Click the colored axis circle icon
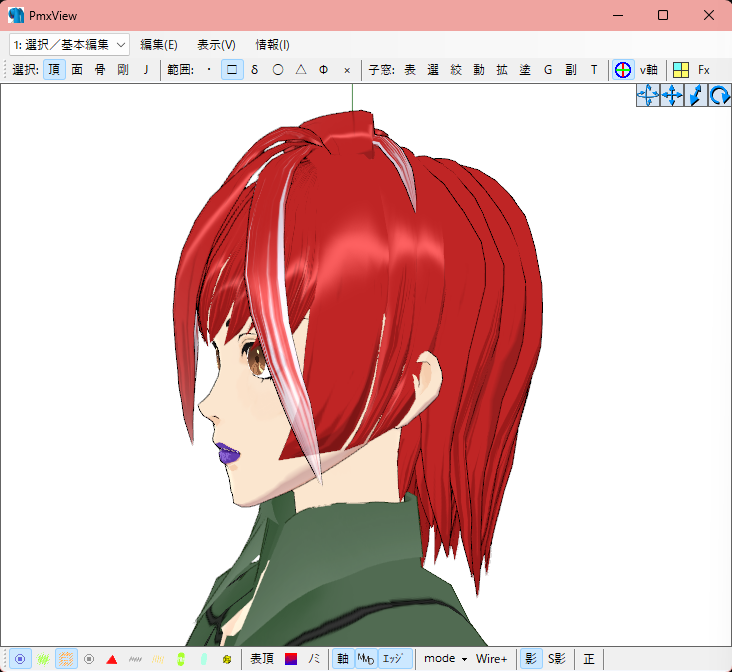Screen dimensions: 732x672 (x=622, y=70)
